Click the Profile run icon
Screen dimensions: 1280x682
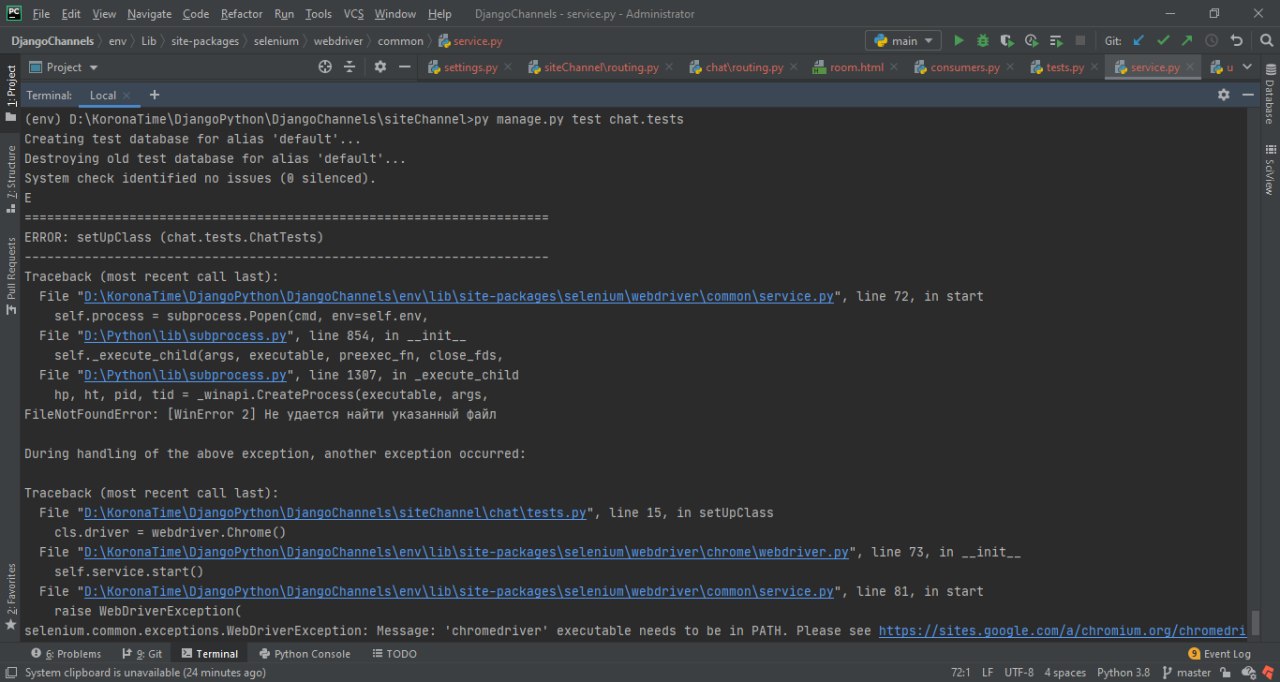1031,41
